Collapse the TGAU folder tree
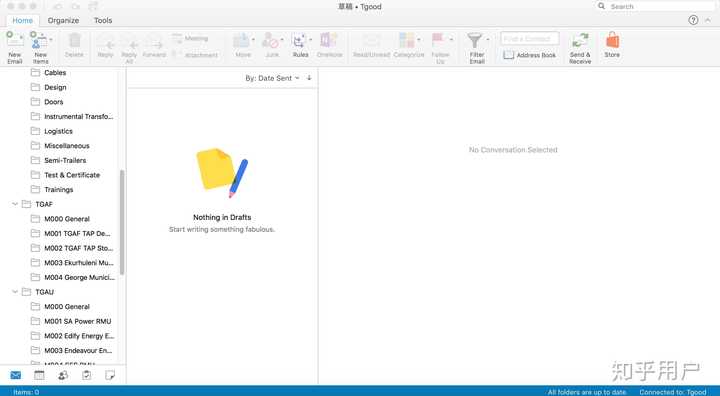The height and width of the screenshot is (396, 720). coord(15,291)
